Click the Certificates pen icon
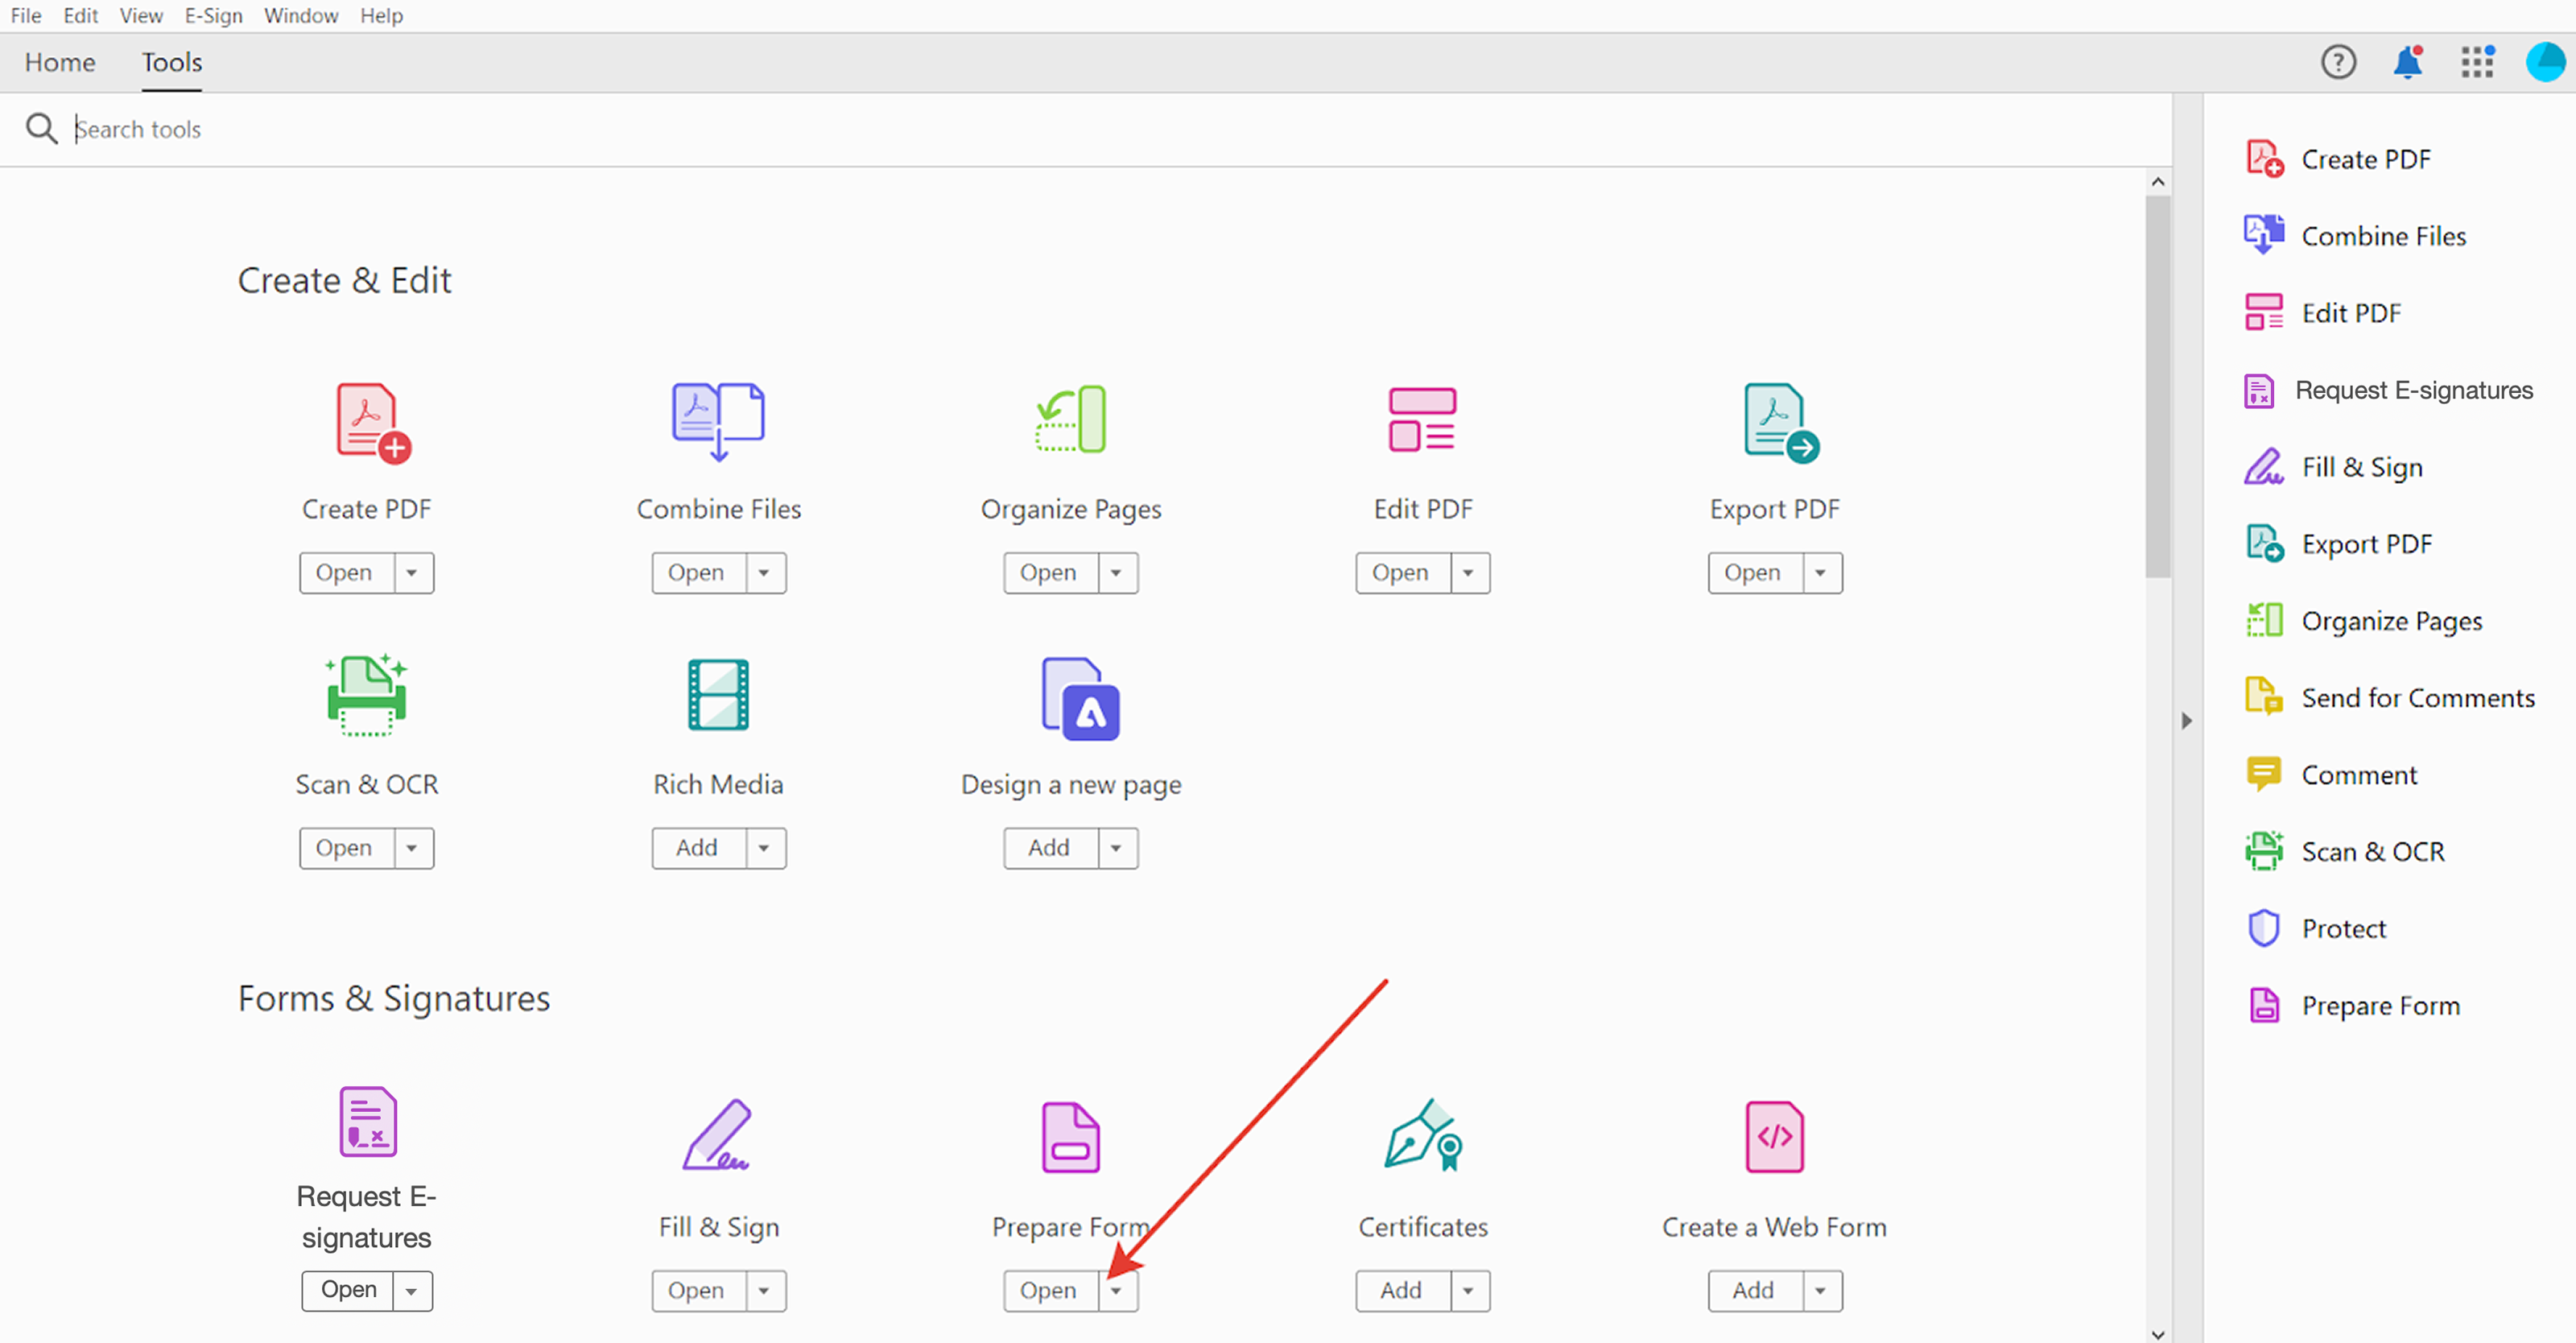Viewport: 2576px width, 1343px height. click(1422, 1136)
